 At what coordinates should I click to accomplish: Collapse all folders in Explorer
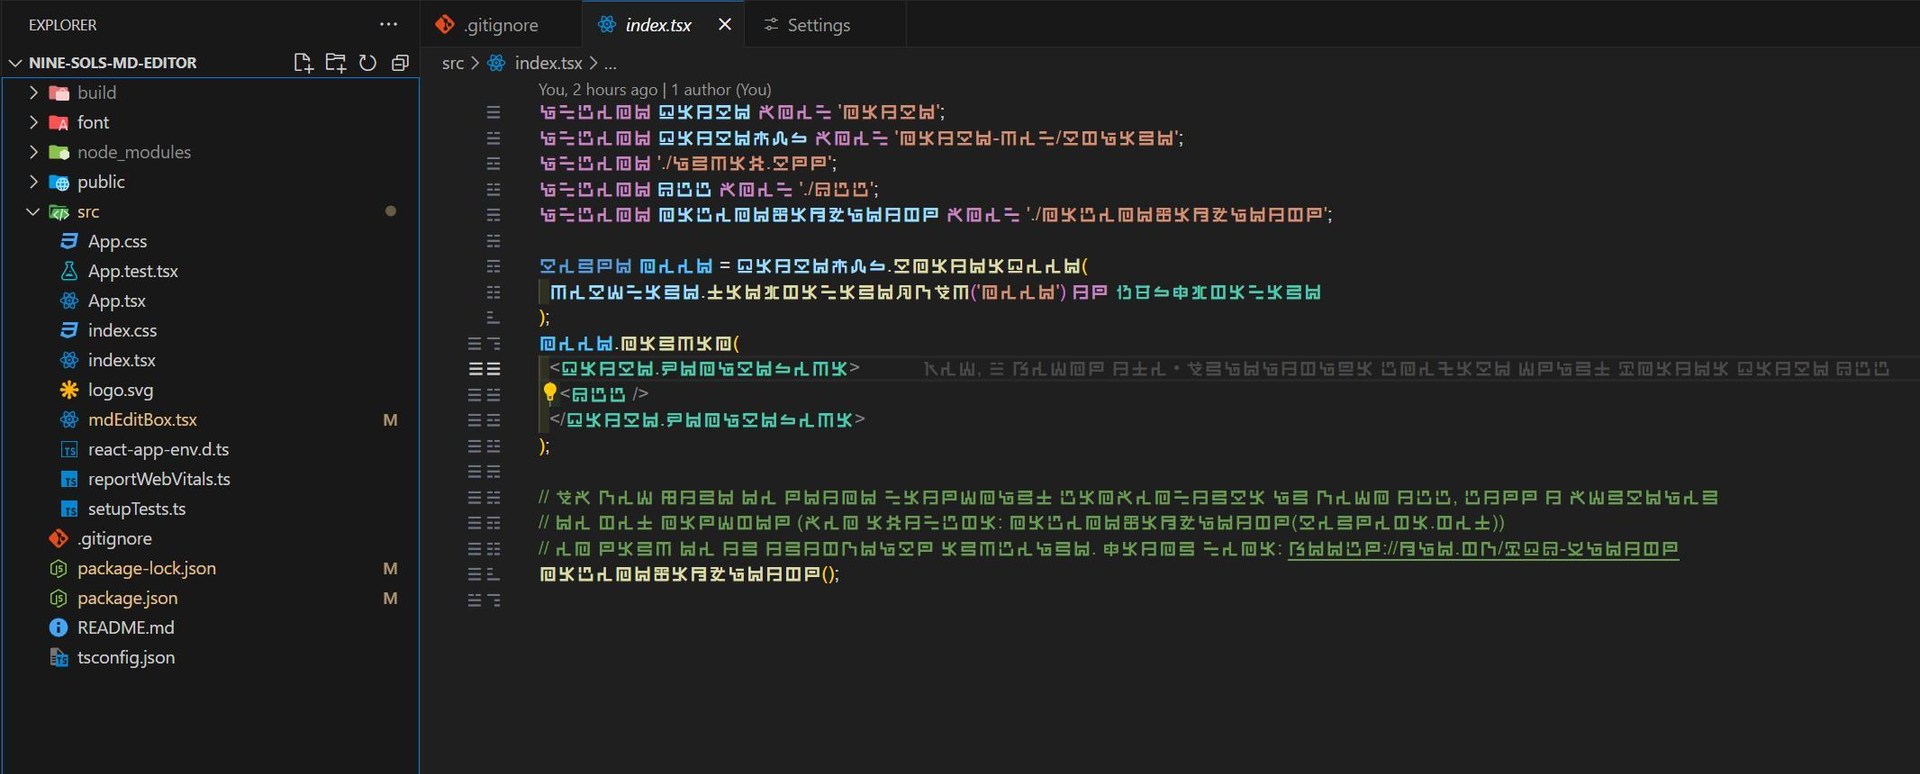point(400,63)
